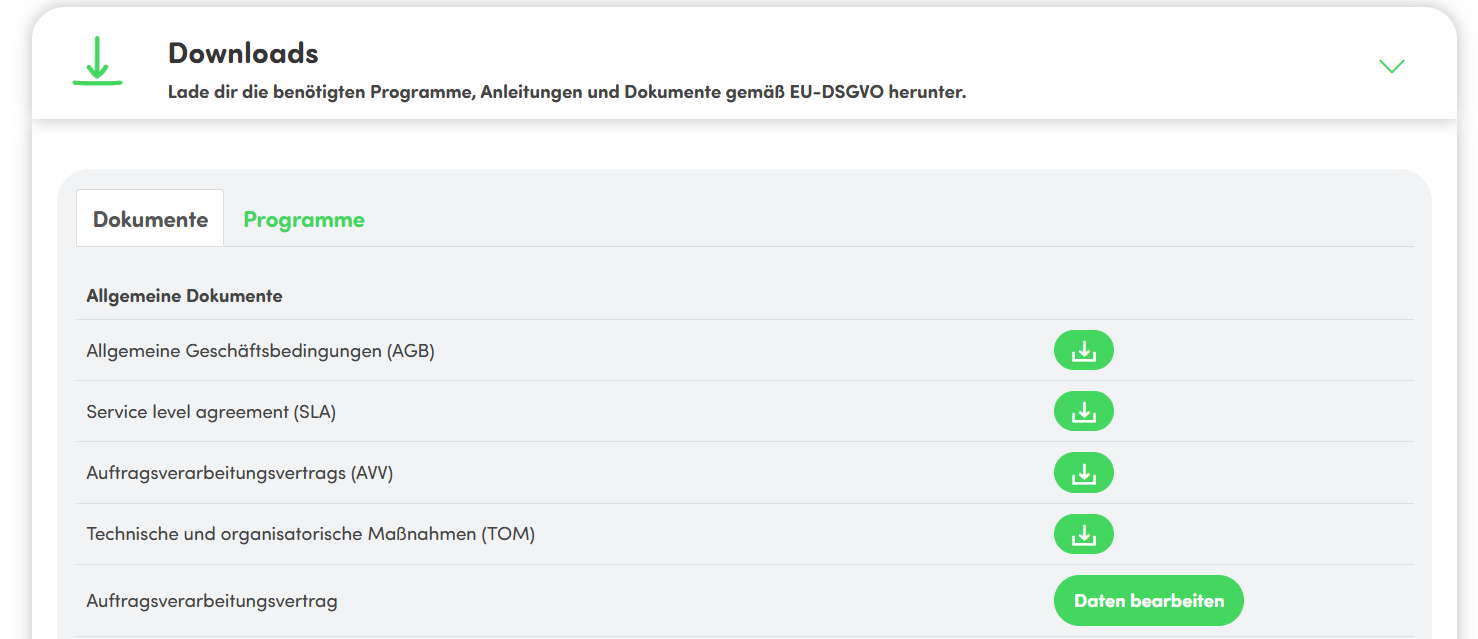Switch to the Dokumente tab
This screenshot has height=639, width=1478.
pyautogui.click(x=150, y=219)
